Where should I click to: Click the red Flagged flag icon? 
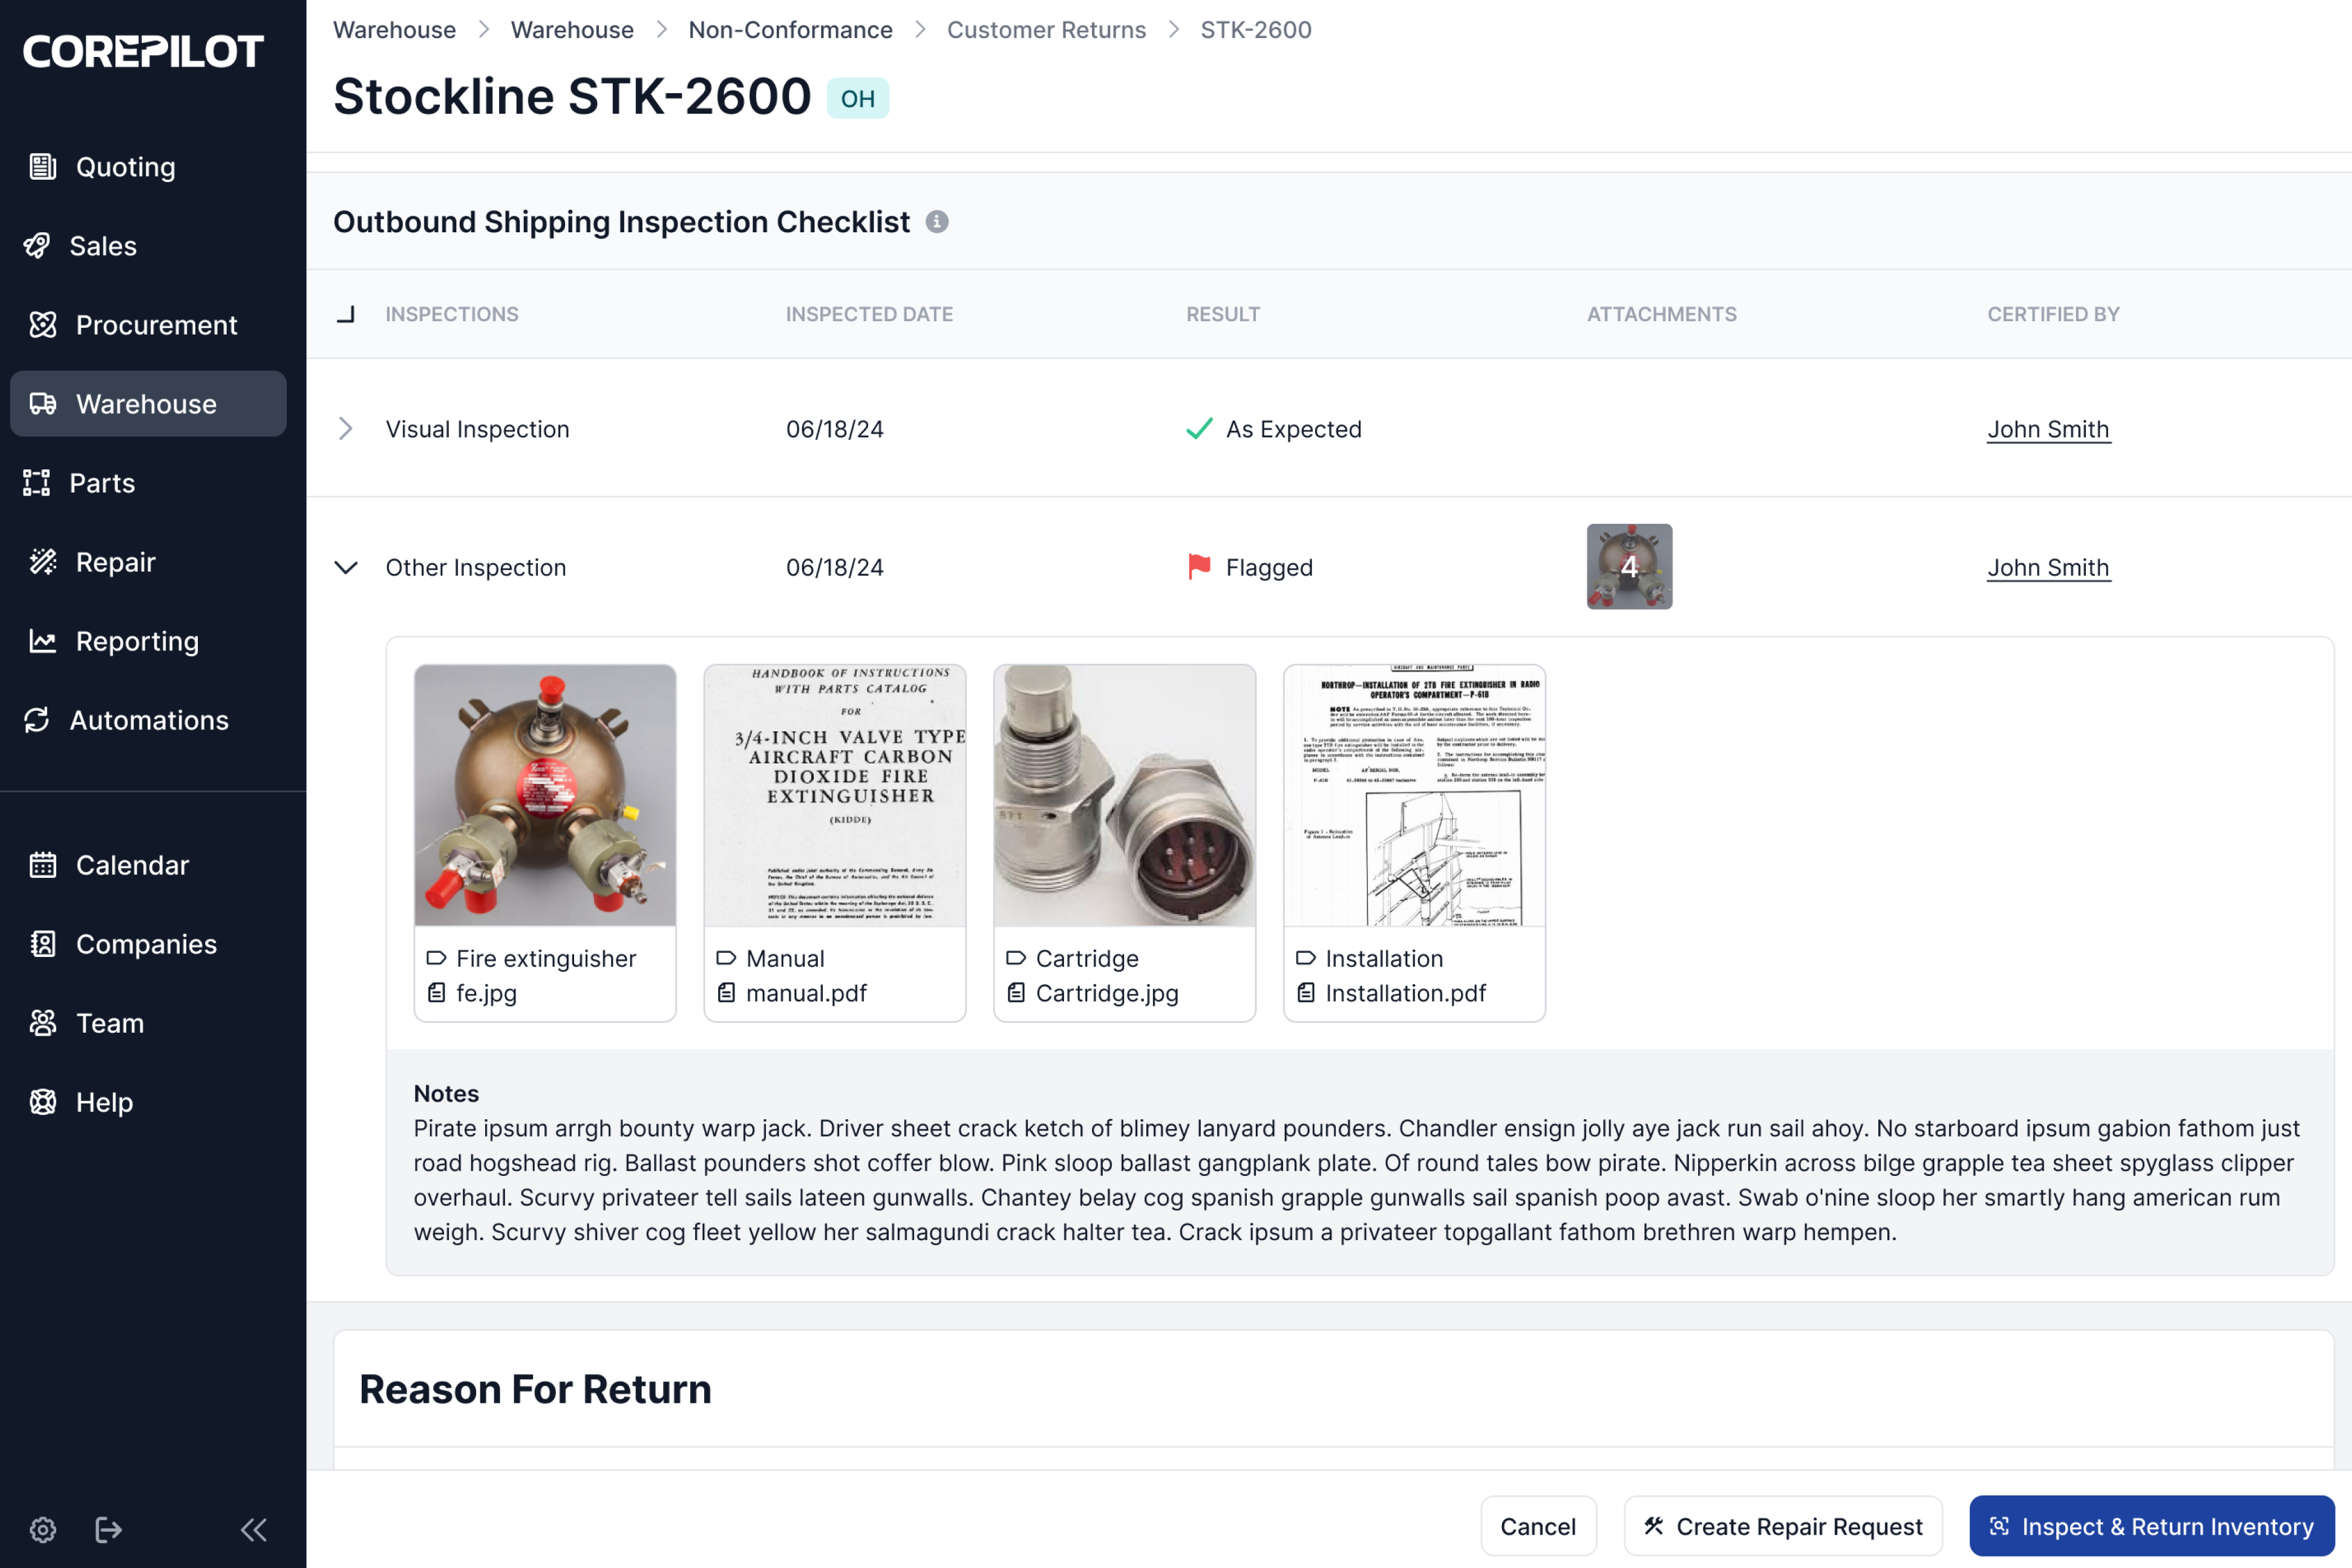click(1198, 567)
